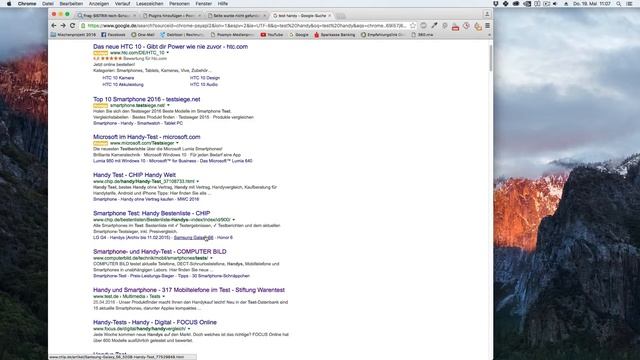Expand dropdown arrow next to www.test.de URL
The image size is (640, 360).
pyautogui.click(x=163, y=296)
